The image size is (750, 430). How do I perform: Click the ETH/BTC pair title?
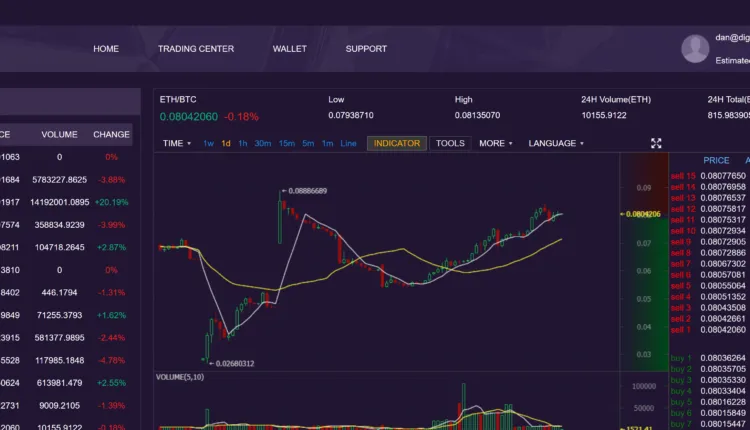(178, 99)
